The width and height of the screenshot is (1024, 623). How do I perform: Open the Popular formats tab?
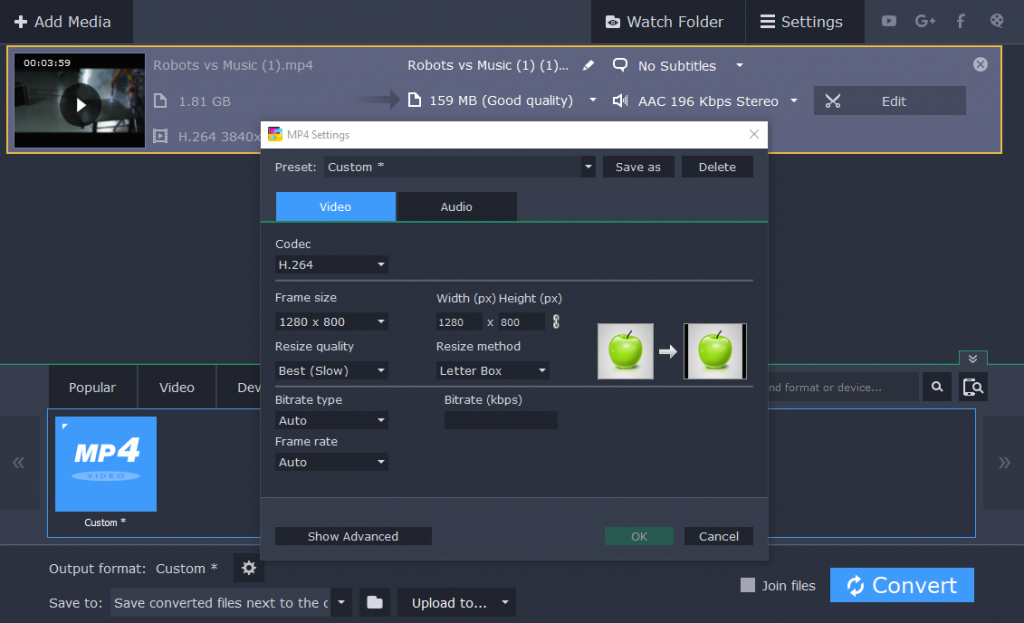pos(92,387)
